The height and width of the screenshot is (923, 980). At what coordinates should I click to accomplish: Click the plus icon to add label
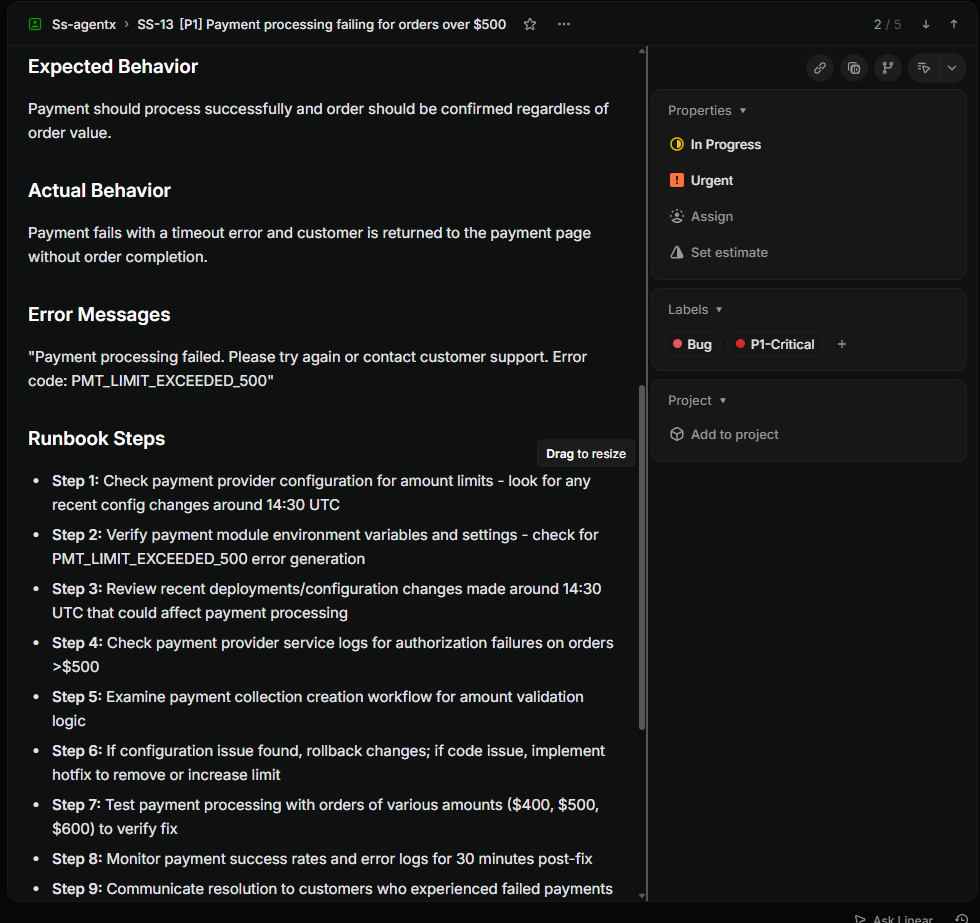tap(842, 344)
